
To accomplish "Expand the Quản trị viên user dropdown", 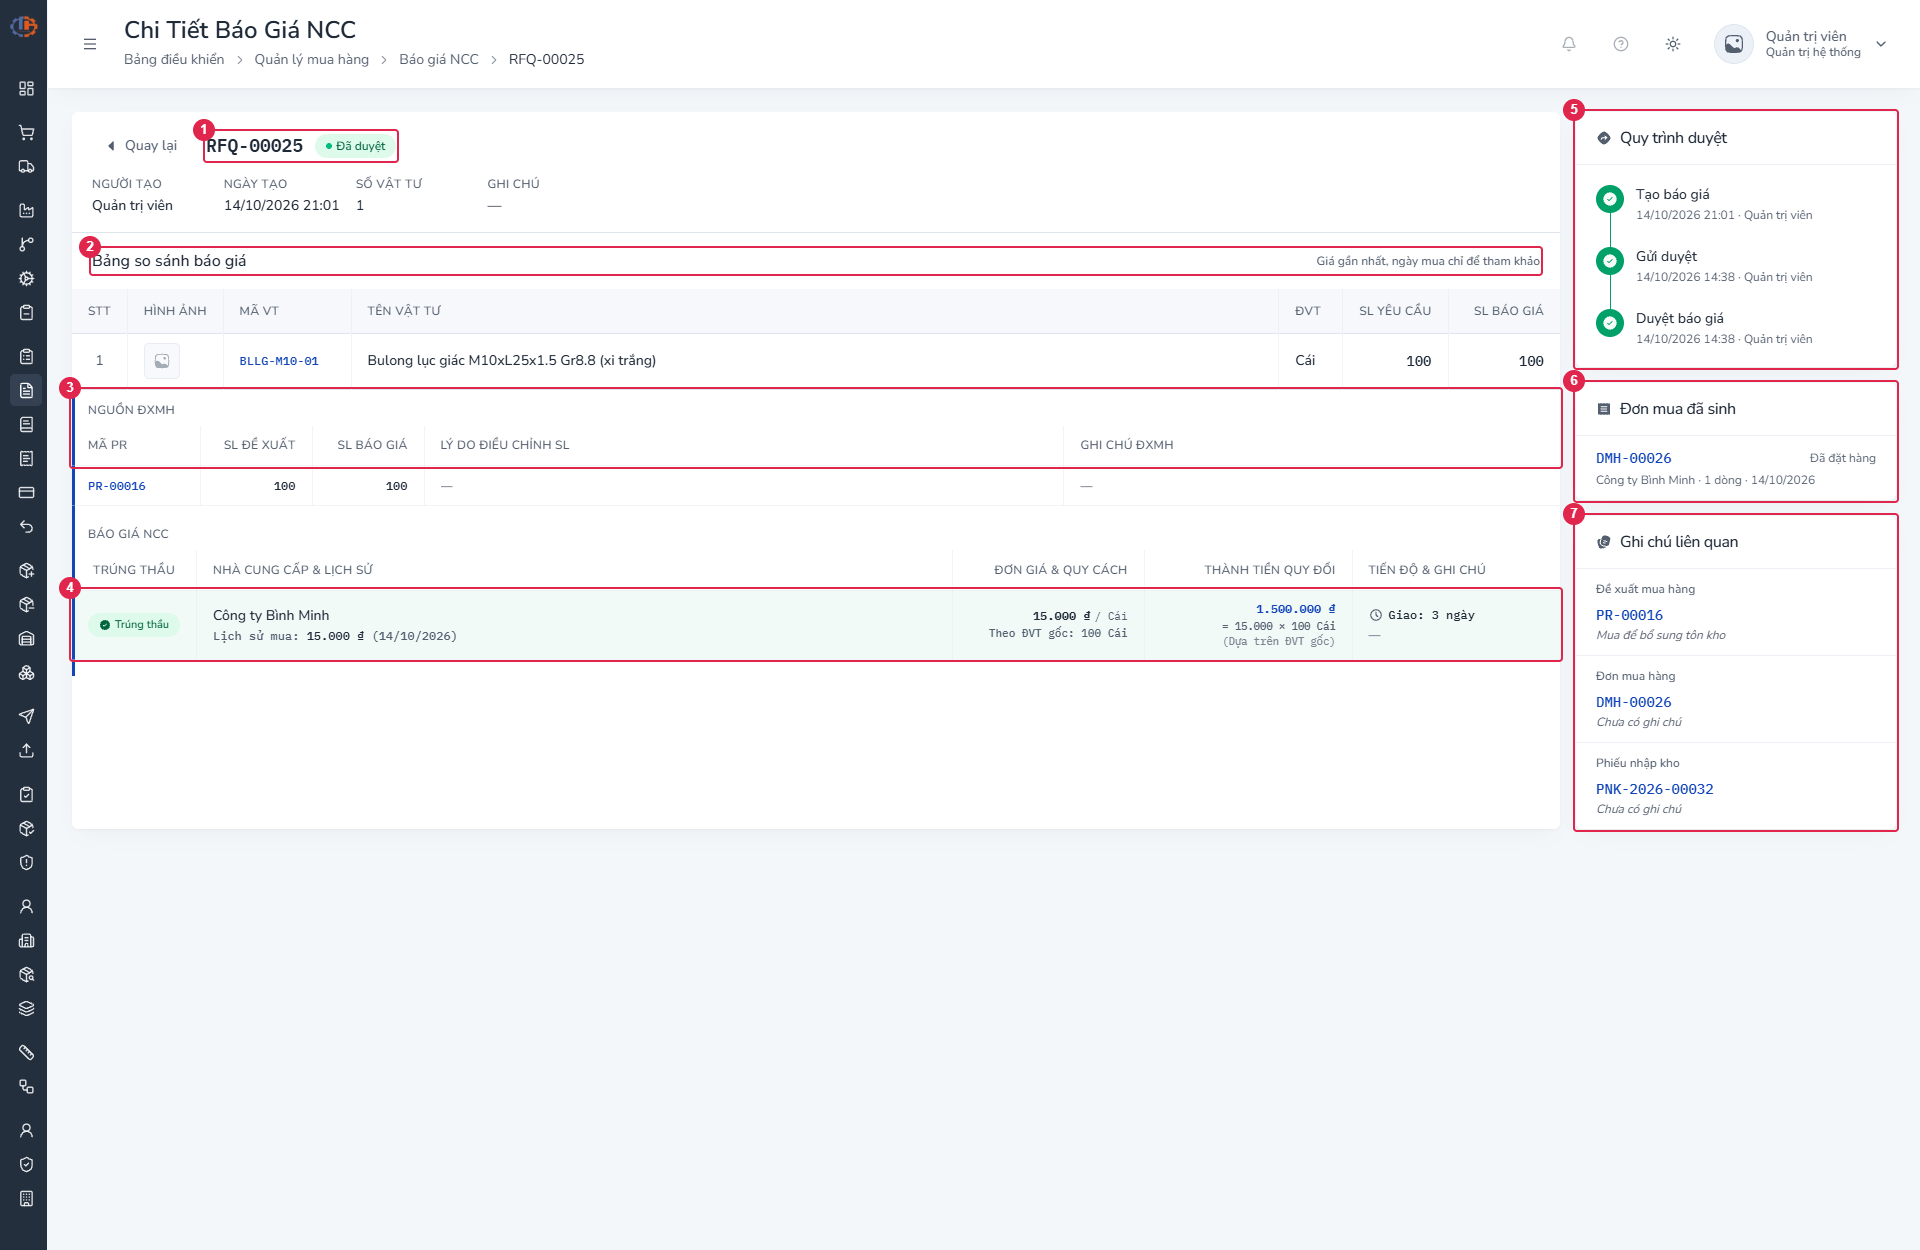I will [1881, 44].
